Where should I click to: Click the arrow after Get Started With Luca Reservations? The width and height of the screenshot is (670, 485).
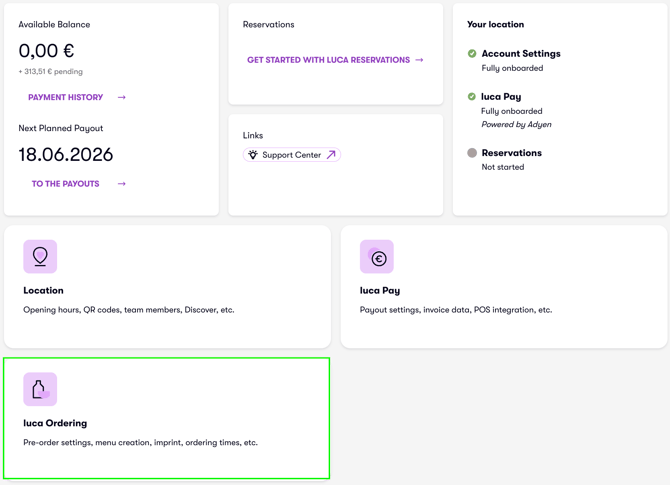[x=419, y=60]
